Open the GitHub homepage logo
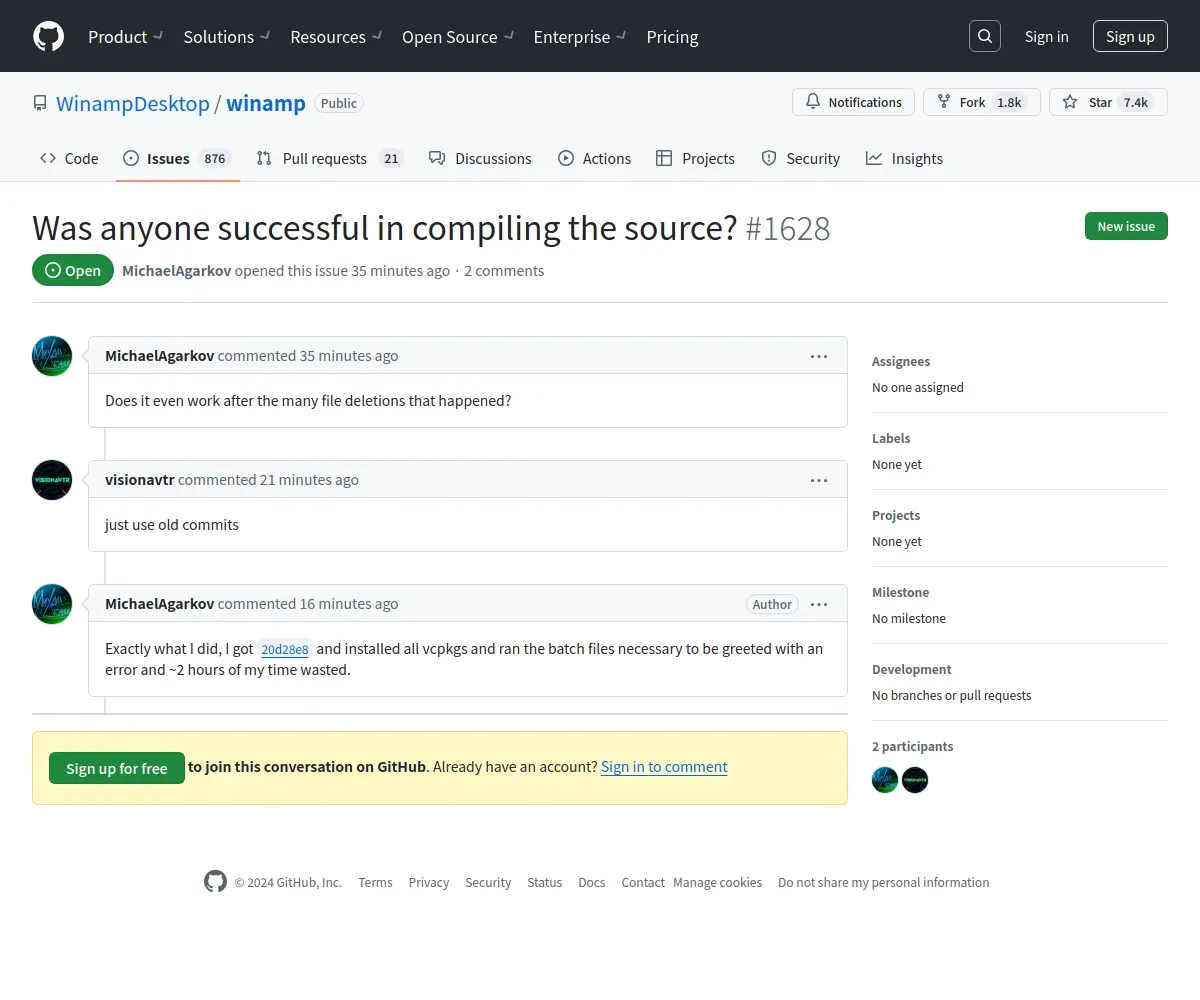This screenshot has height=1000, width=1200. tap(48, 36)
